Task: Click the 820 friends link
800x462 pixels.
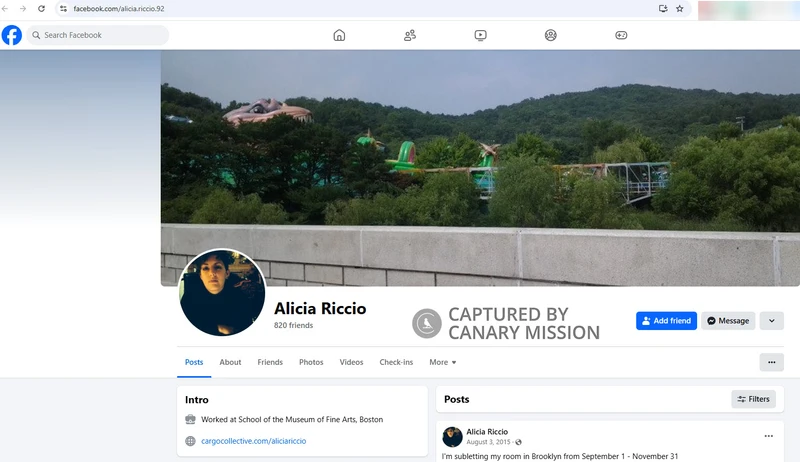Action: click(293, 325)
